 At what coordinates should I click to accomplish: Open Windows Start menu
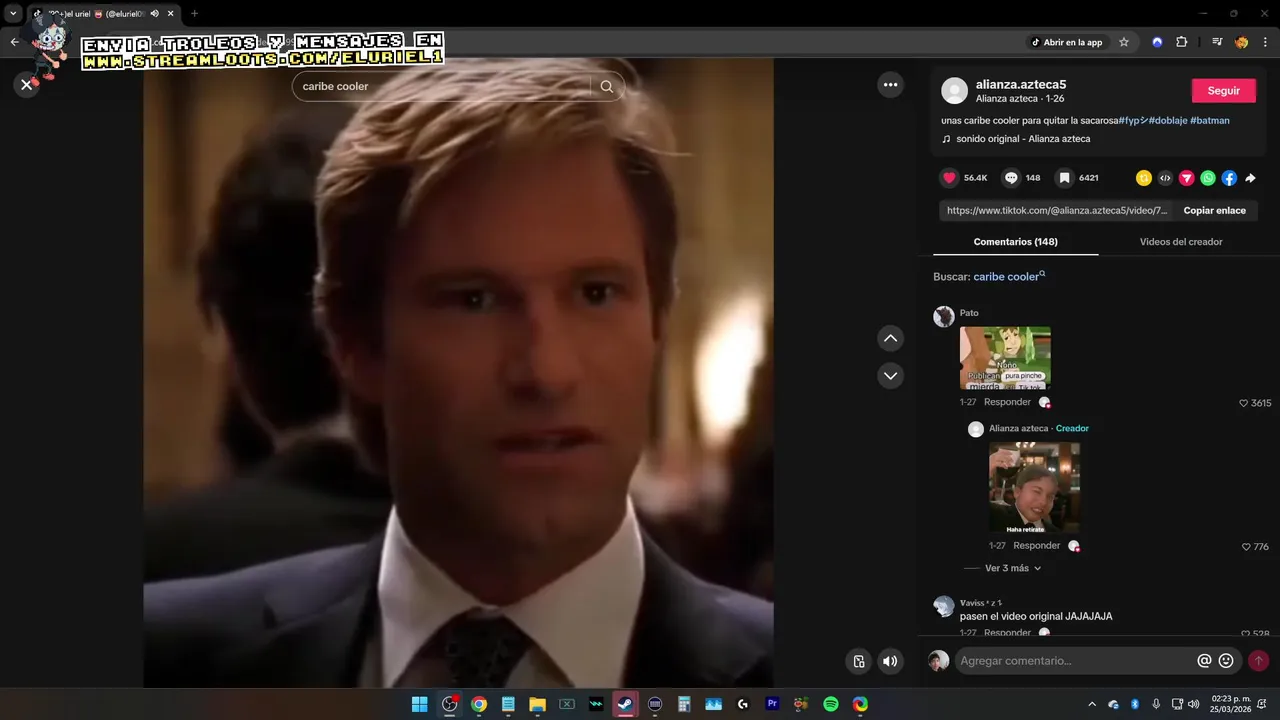point(420,704)
